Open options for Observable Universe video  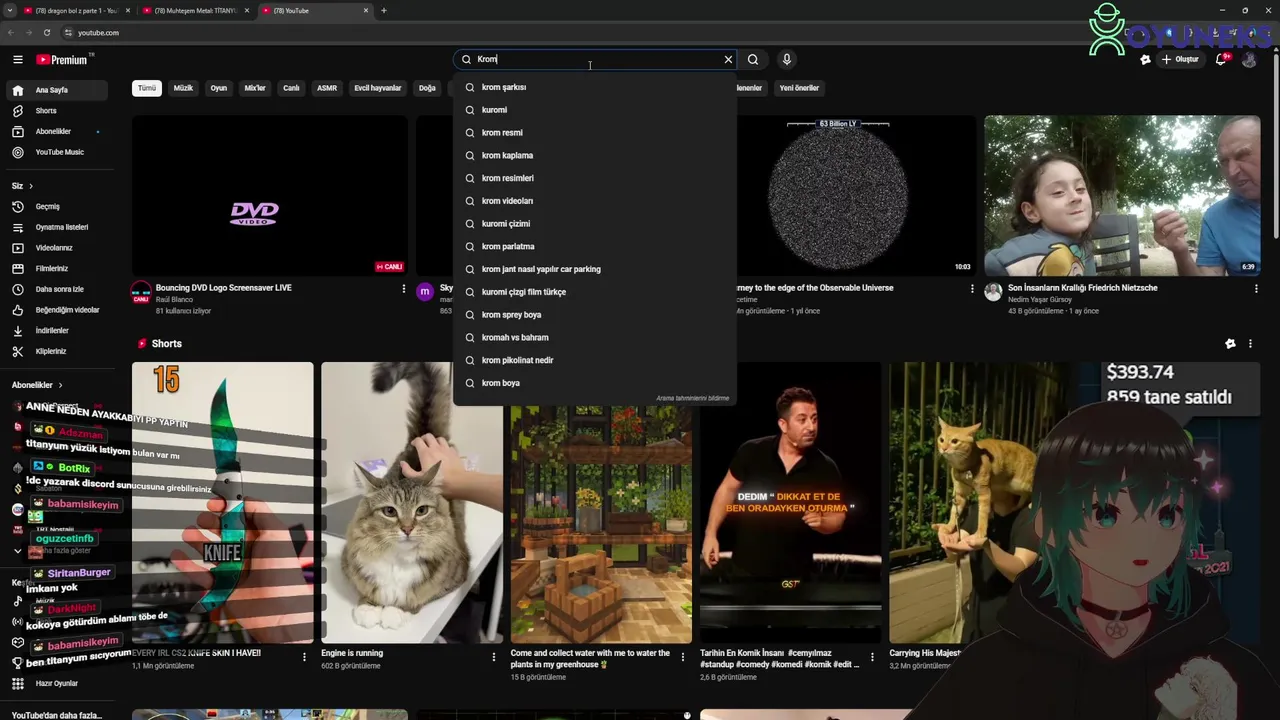[972, 289]
